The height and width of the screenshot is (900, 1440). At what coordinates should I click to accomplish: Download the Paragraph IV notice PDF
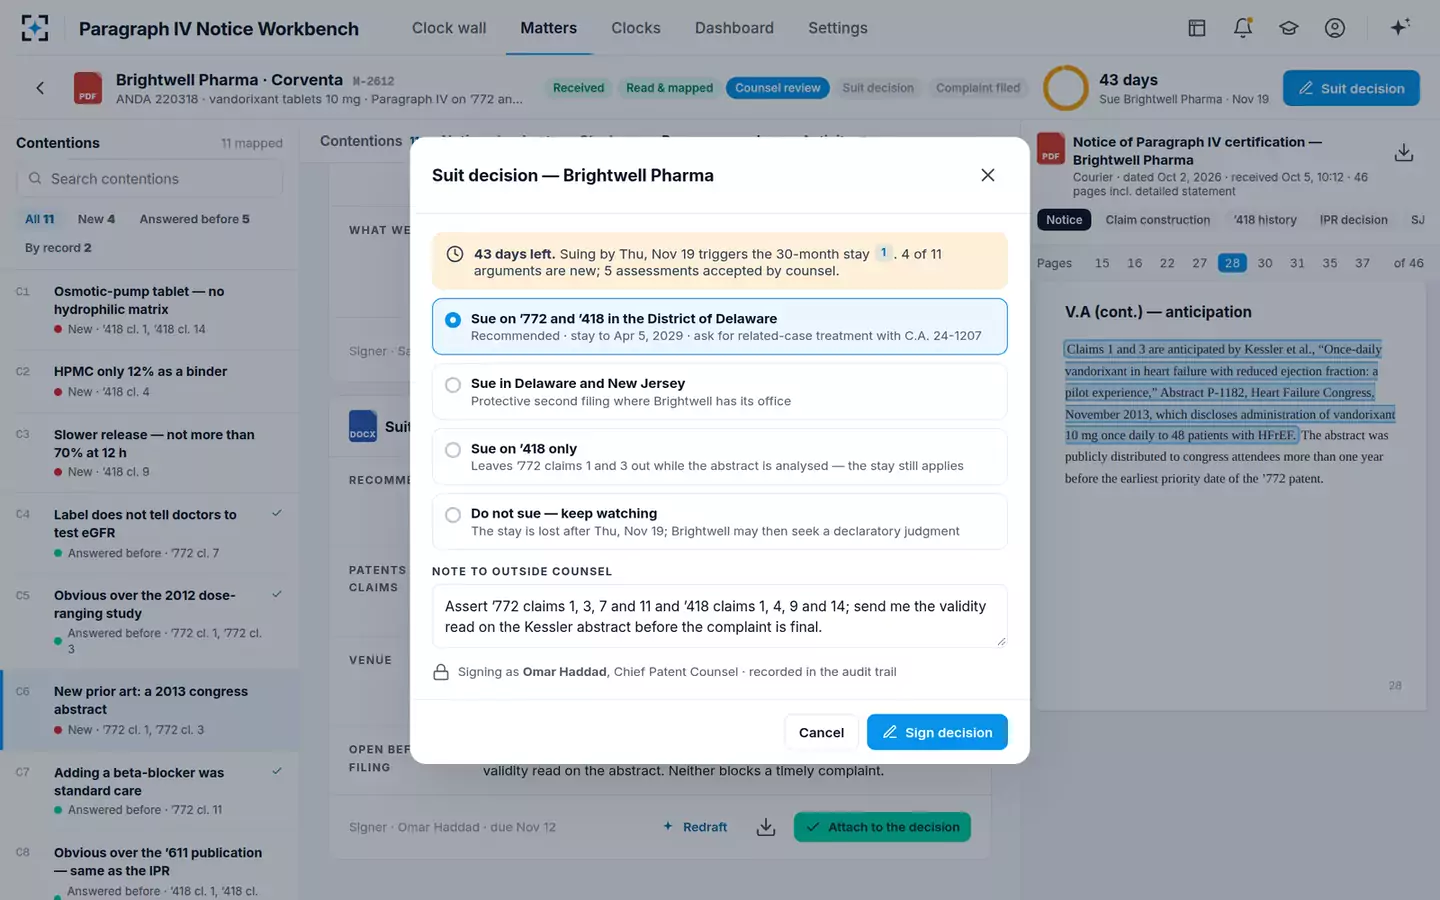pyautogui.click(x=1404, y=152)
